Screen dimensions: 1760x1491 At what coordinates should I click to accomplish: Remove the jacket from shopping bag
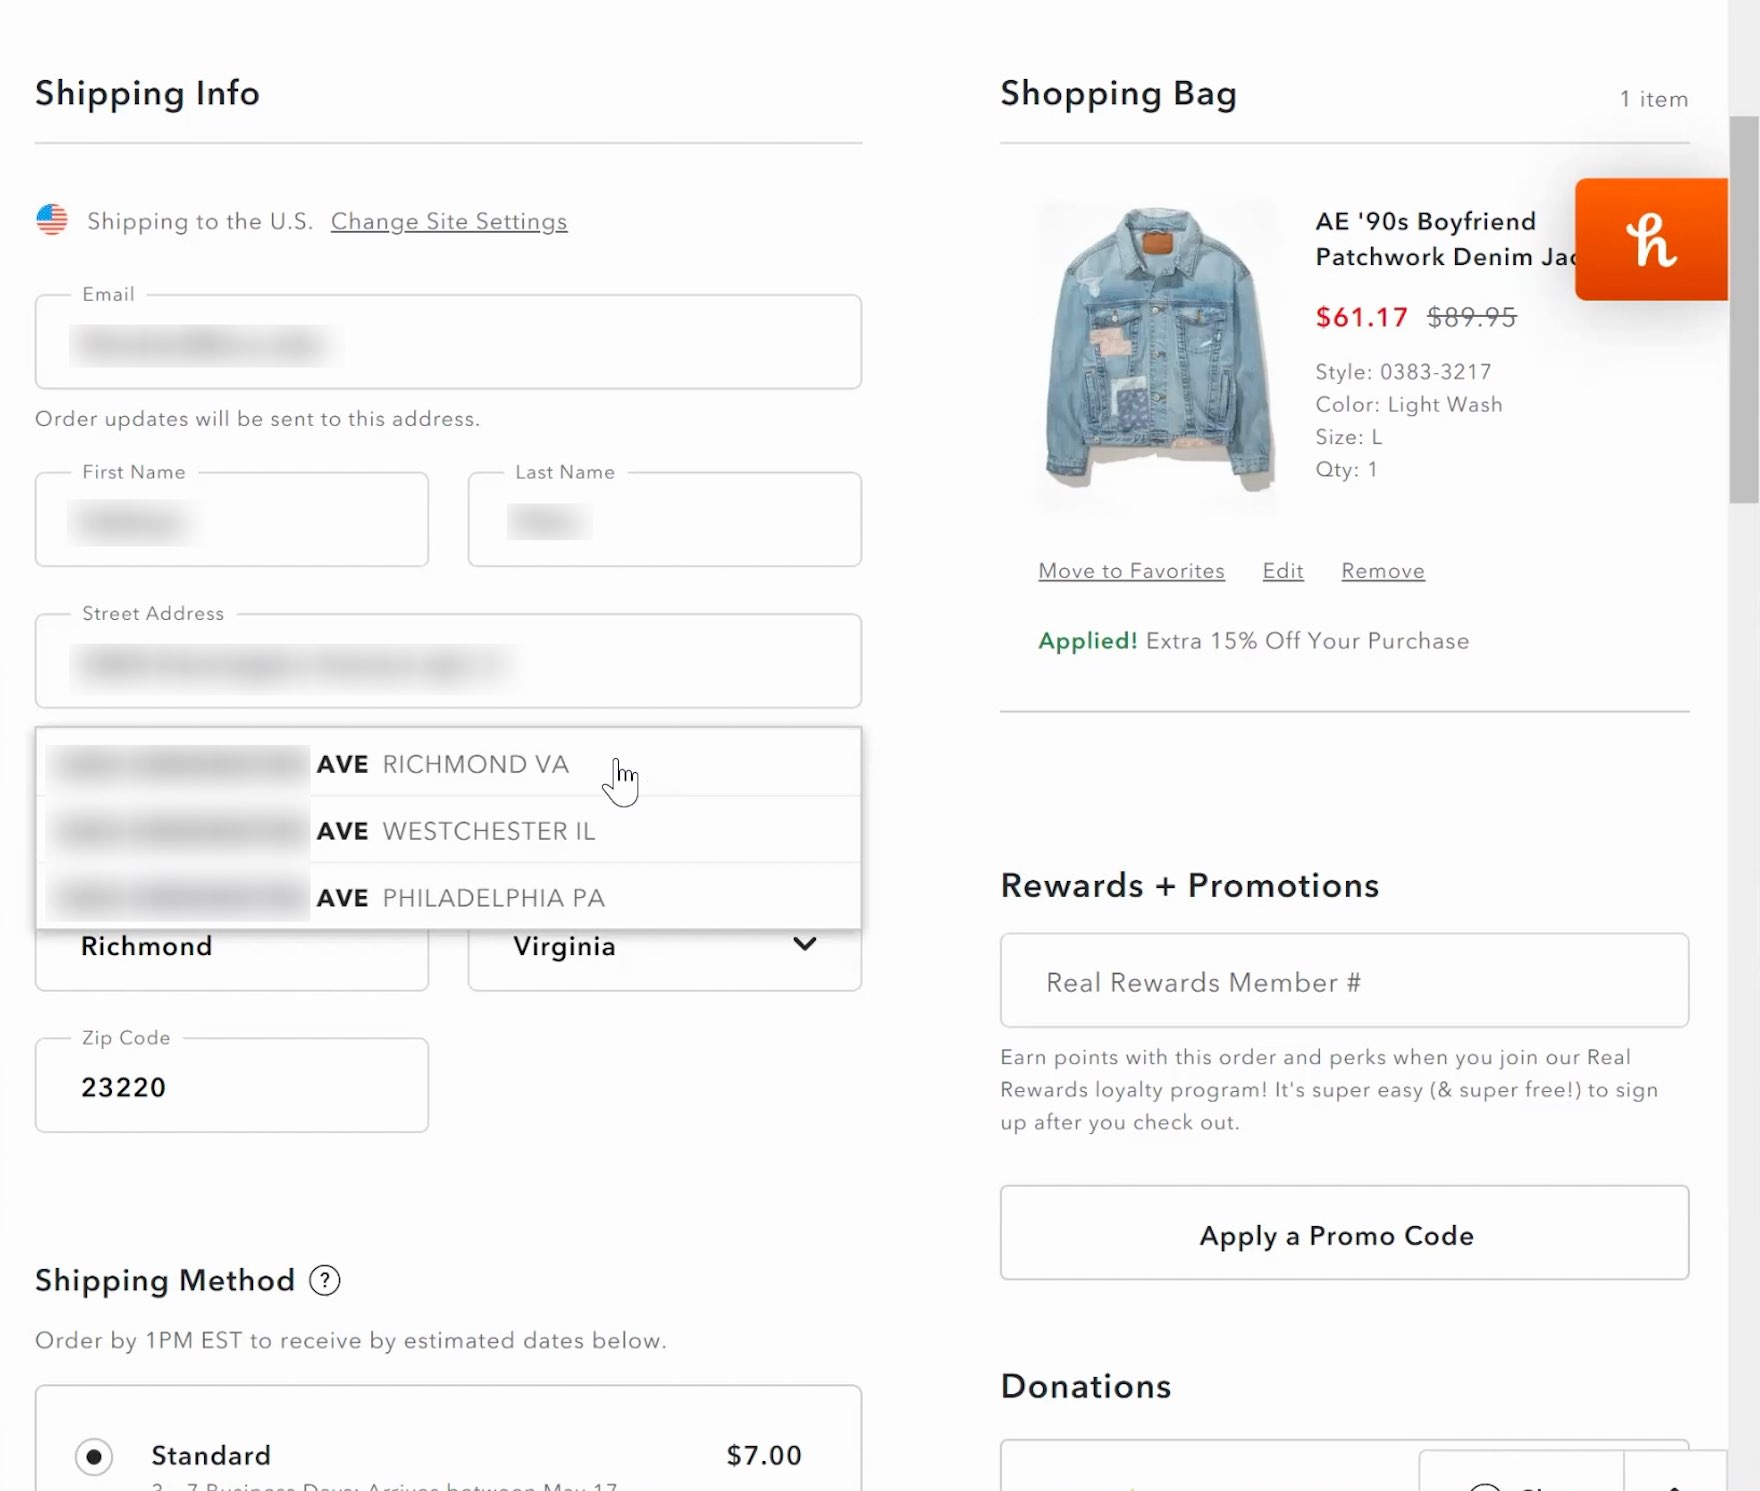click(x=1382, y=571)
